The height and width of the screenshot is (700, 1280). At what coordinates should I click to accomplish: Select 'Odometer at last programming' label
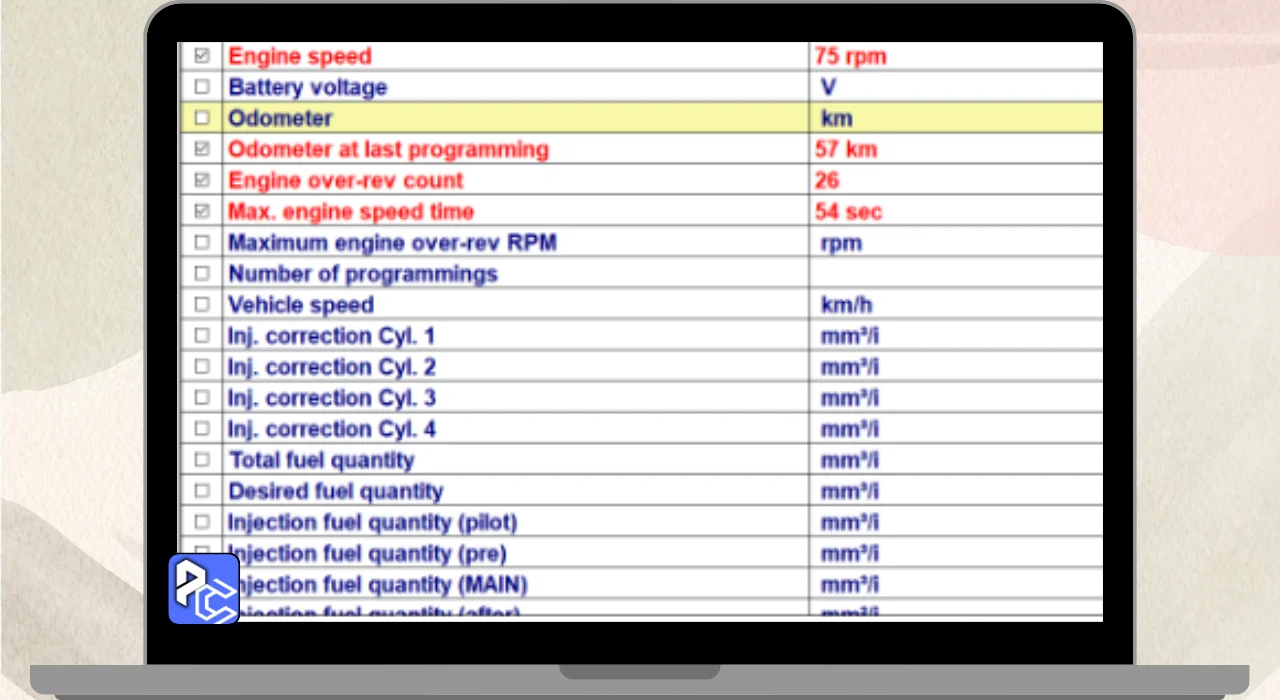pyautogui.click(x=388, y=149)
